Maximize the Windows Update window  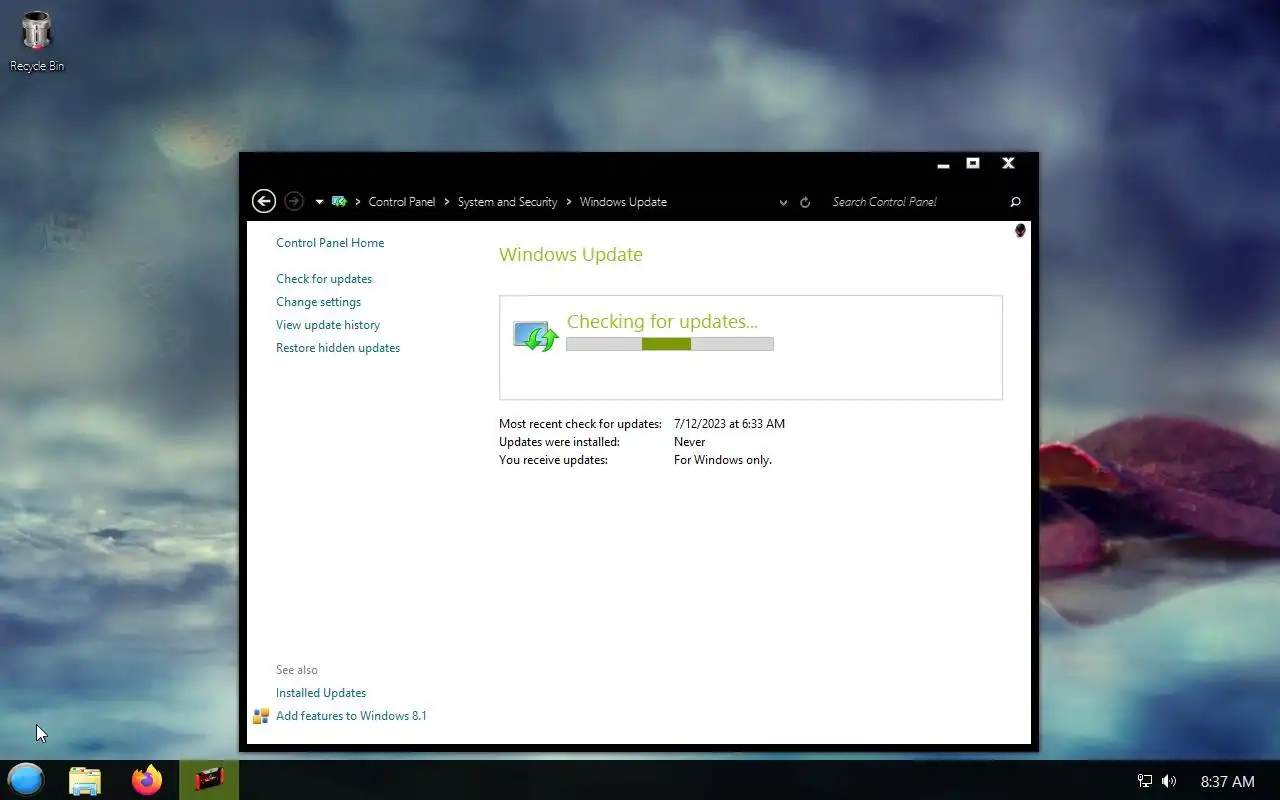pos(973,163)
